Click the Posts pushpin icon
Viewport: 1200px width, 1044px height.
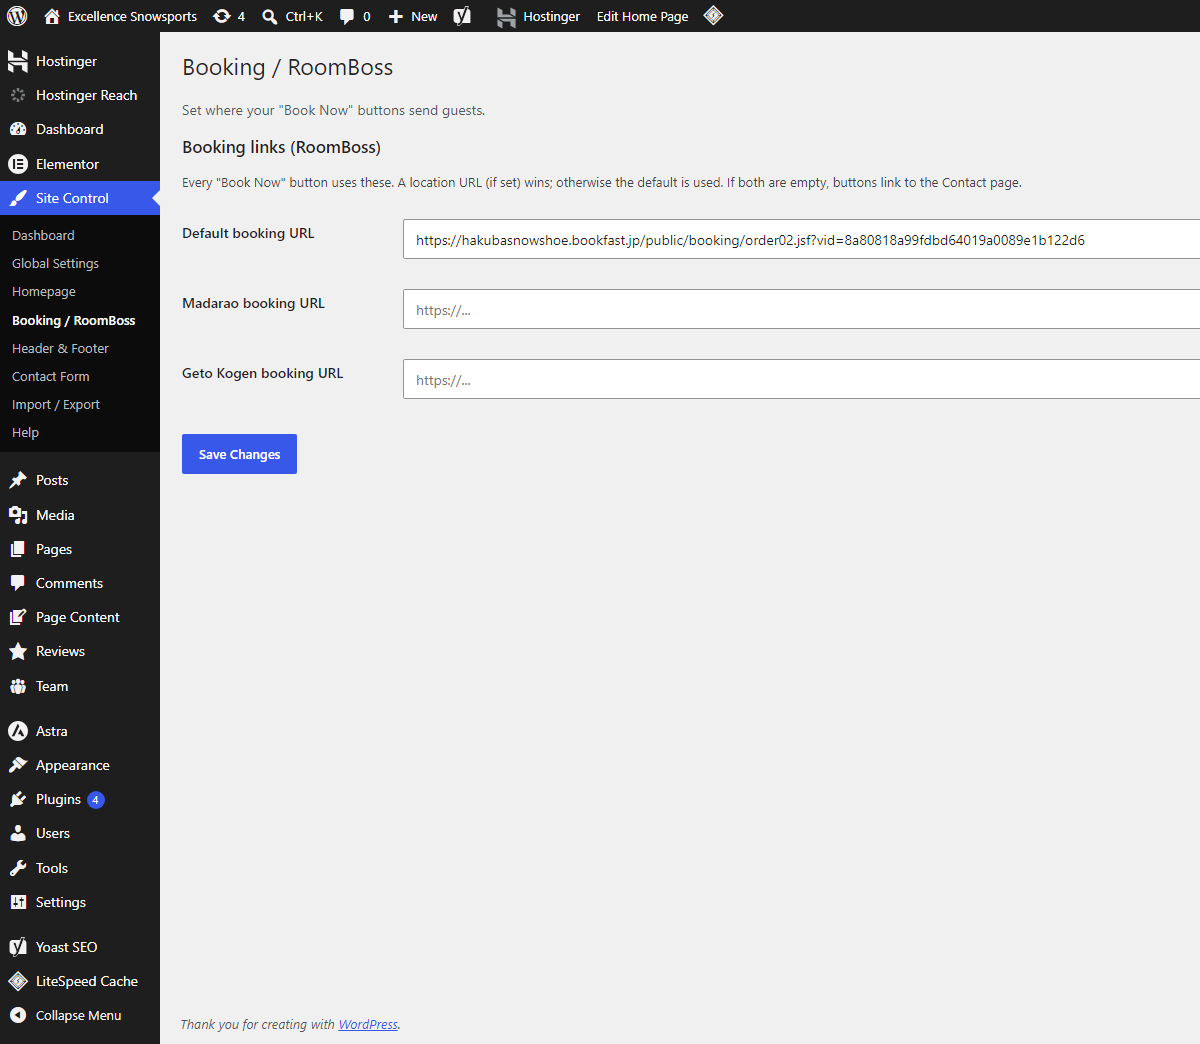tap(18, 480)
